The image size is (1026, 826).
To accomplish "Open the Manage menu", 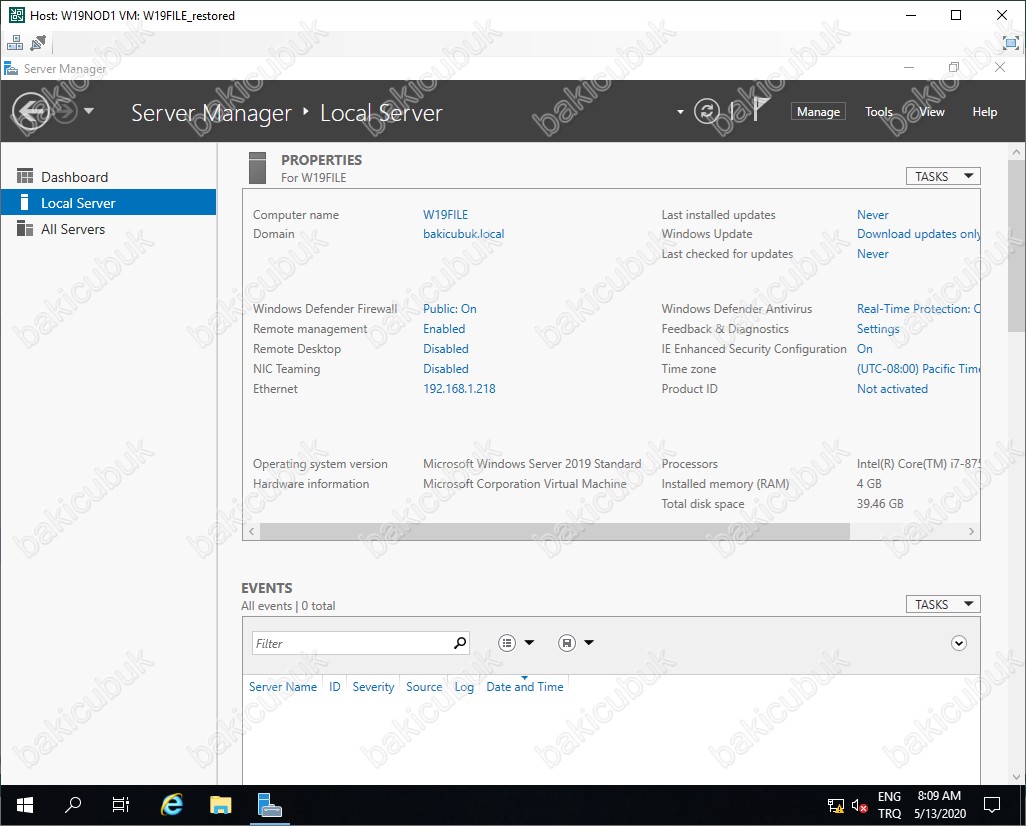I will pyautogui.click(x=818, y=112).
